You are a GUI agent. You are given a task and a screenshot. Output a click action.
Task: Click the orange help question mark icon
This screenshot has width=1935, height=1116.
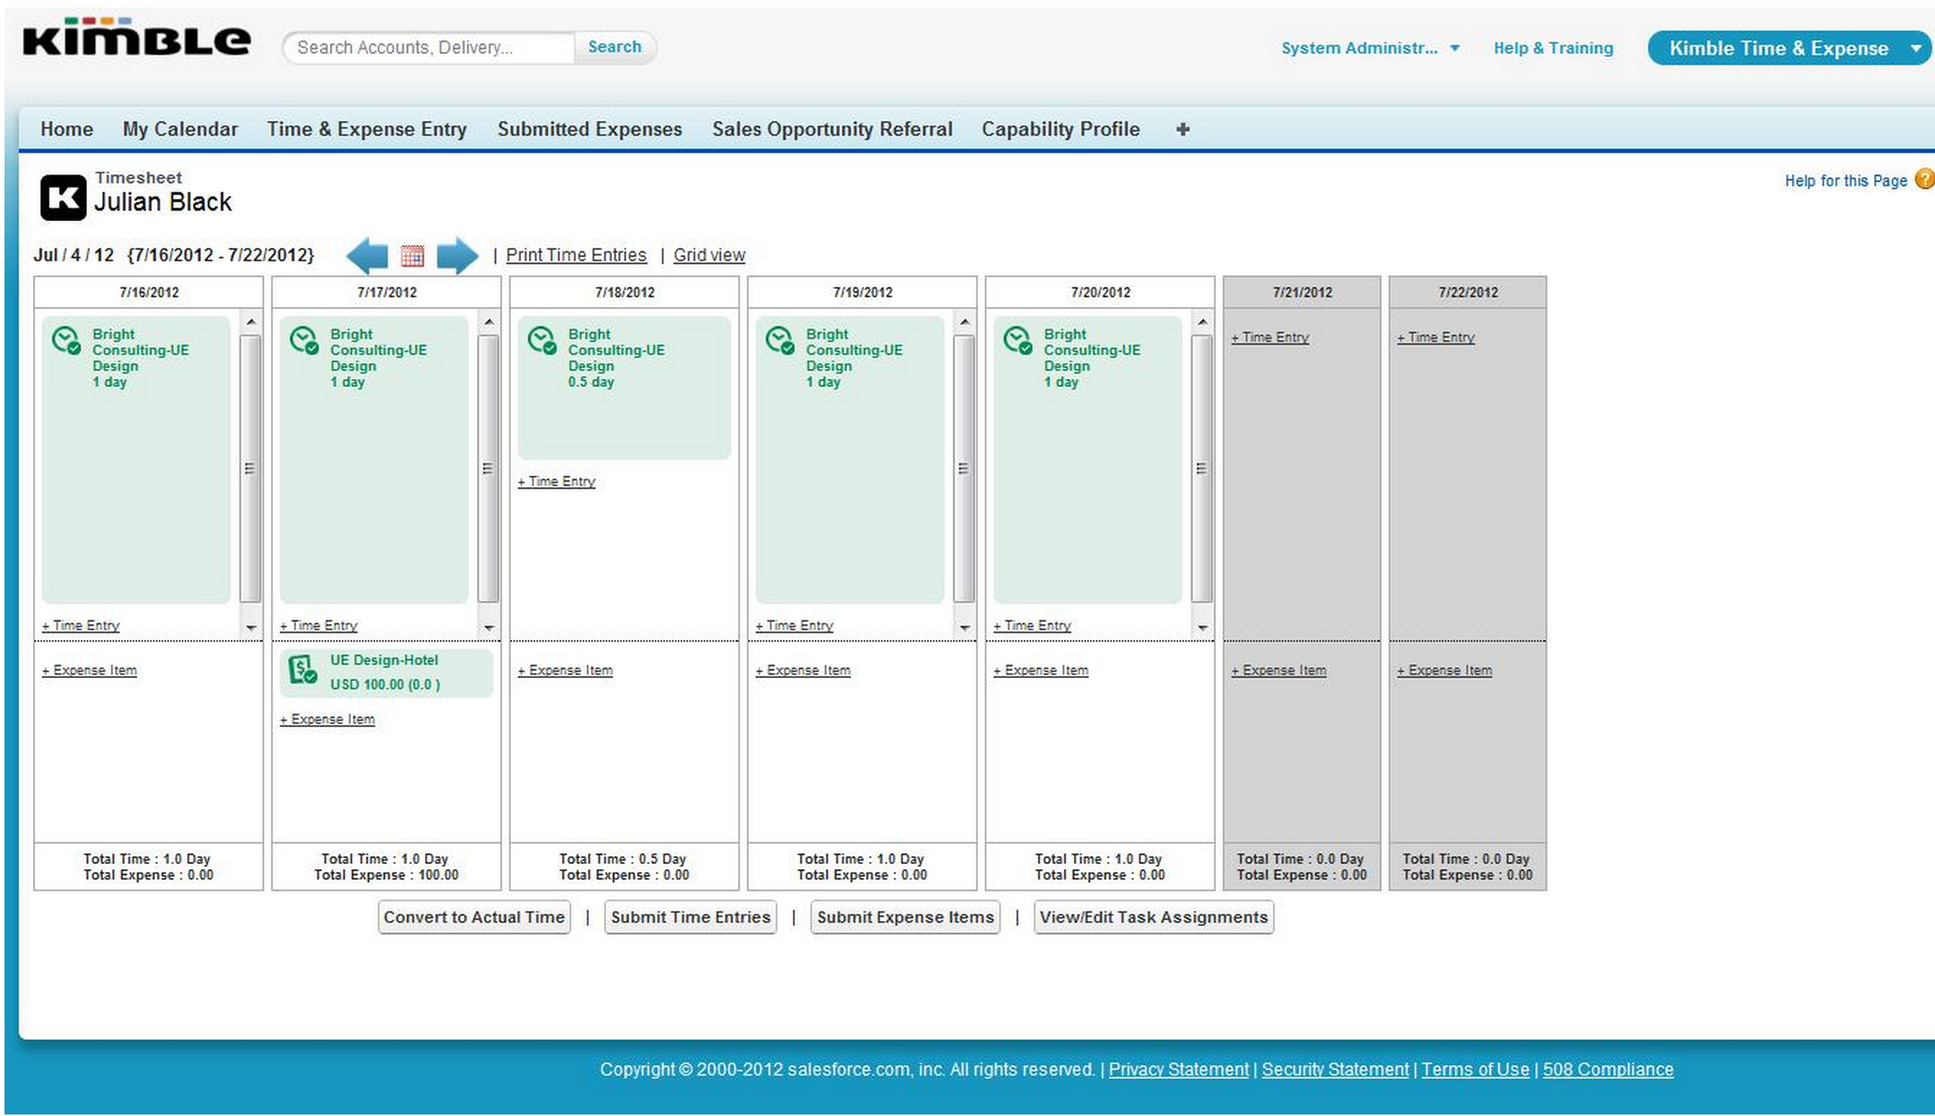coord(1923,179)
